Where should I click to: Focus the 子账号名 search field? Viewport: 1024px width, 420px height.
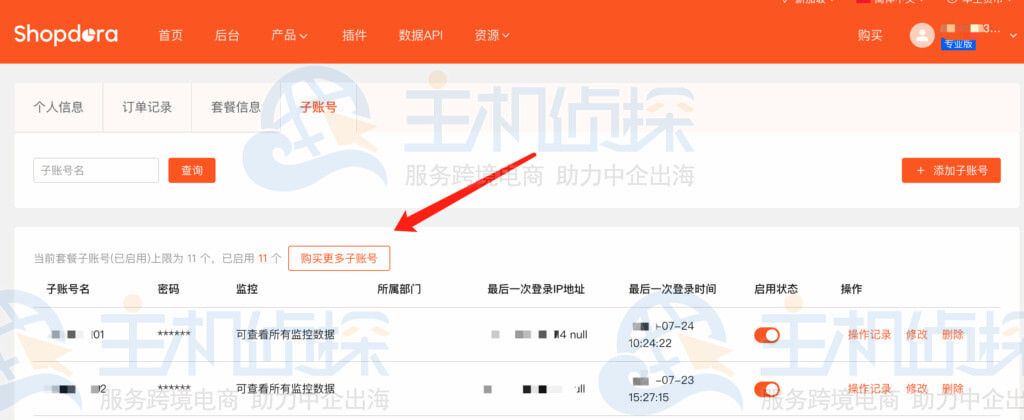pos(96,170)
